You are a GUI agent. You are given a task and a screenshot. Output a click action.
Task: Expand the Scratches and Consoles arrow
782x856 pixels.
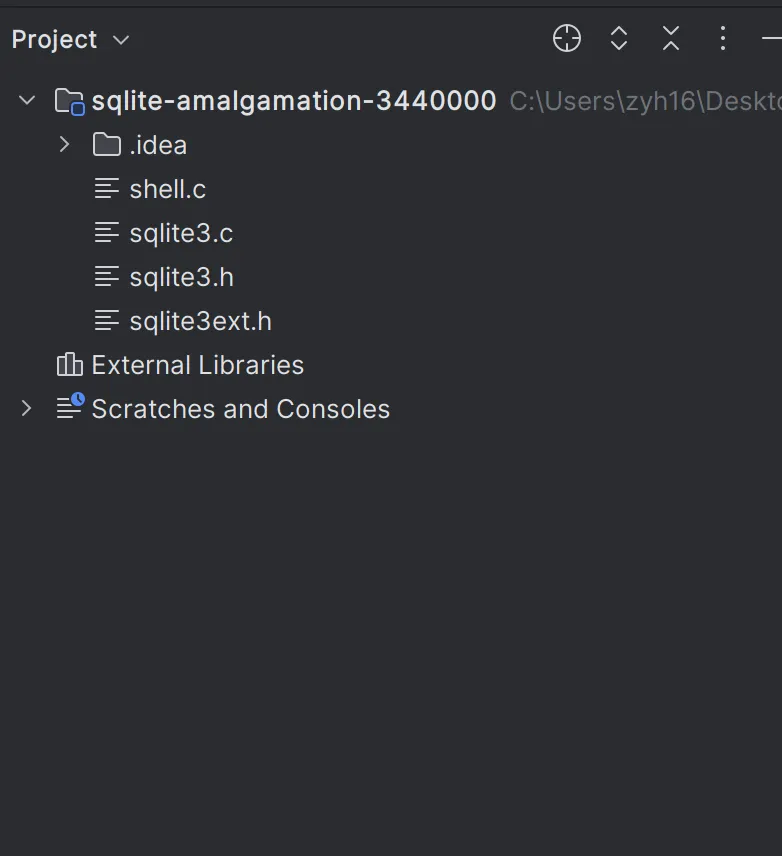[27, 408]
